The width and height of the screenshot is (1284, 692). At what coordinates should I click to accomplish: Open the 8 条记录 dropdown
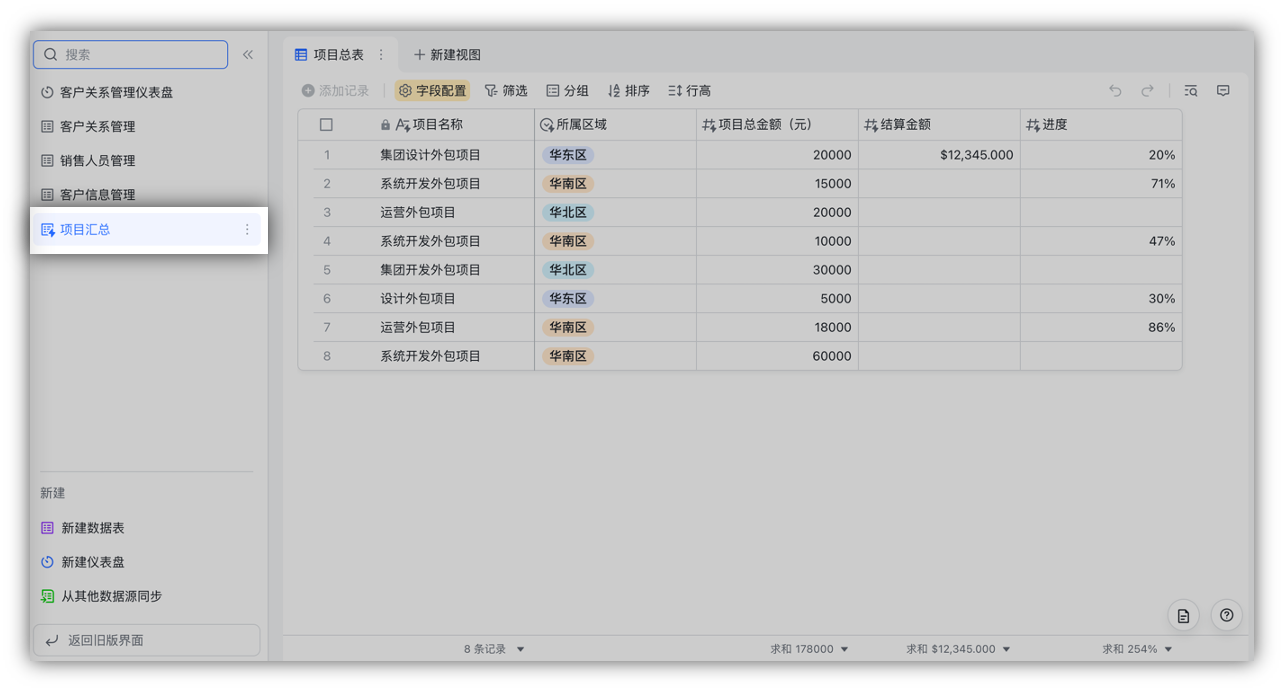pyautogui.click(x=495, y=648)
